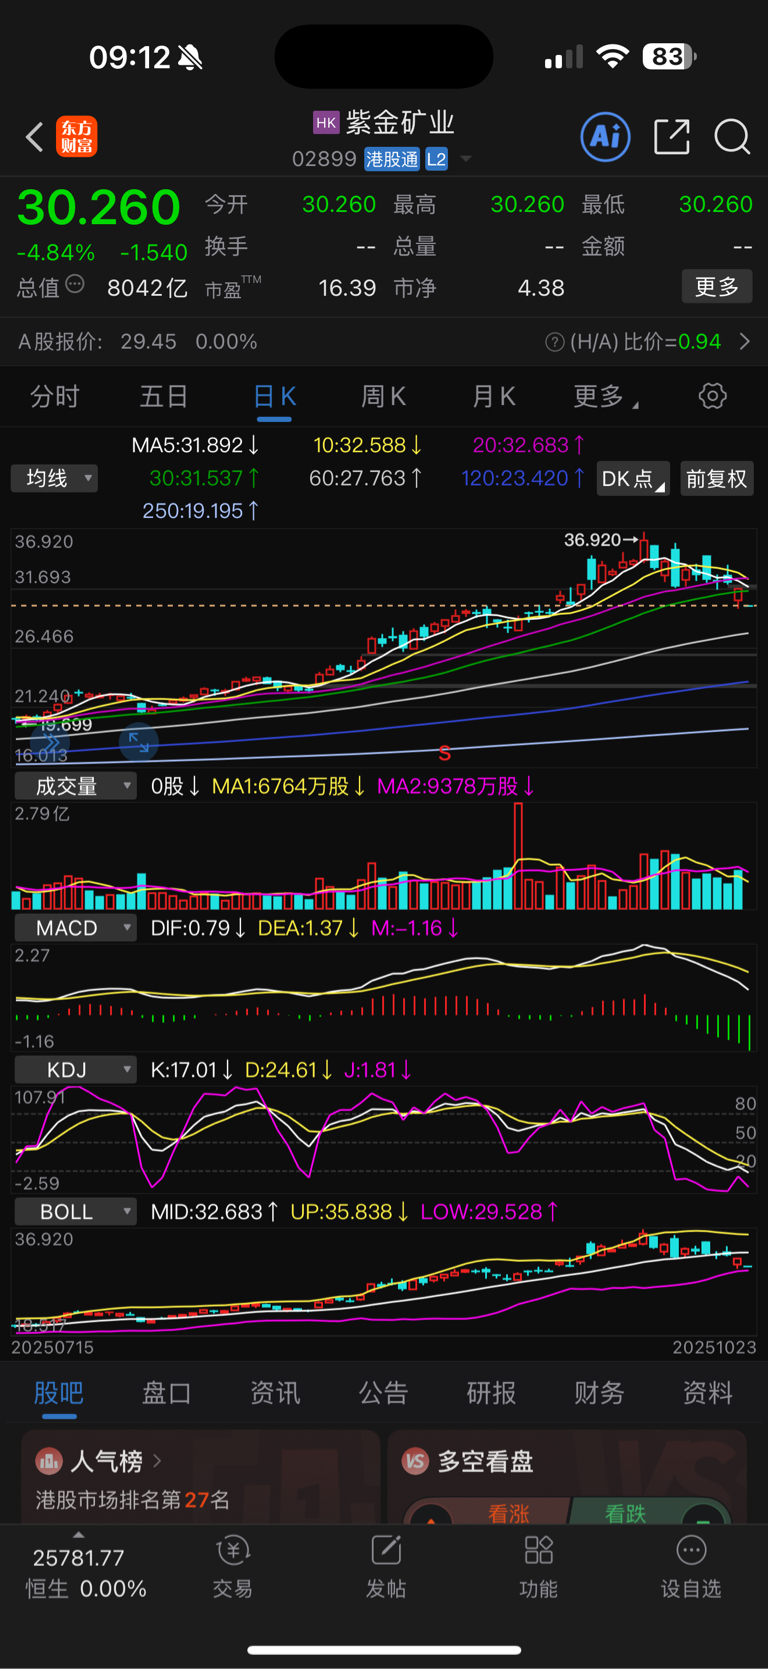Expand the 更多 chart period menu
Screen dimensions: 768x1669
click(x=606, y=397)
